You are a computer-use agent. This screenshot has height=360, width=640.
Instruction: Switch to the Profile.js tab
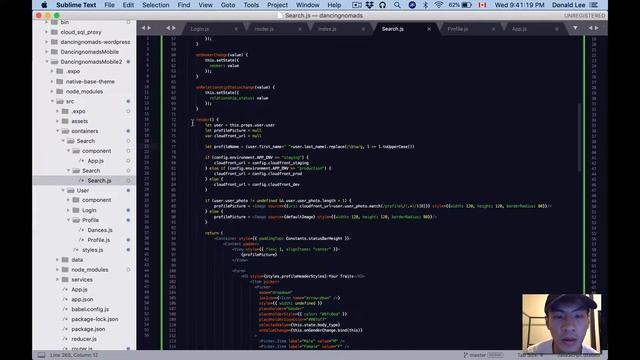pos(458,29)
